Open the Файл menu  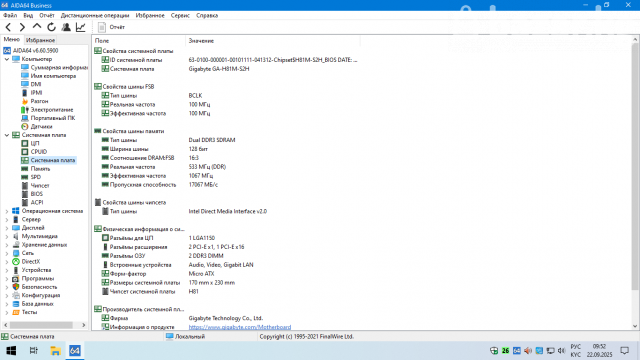pyautogui.click(x=10, y=16)
